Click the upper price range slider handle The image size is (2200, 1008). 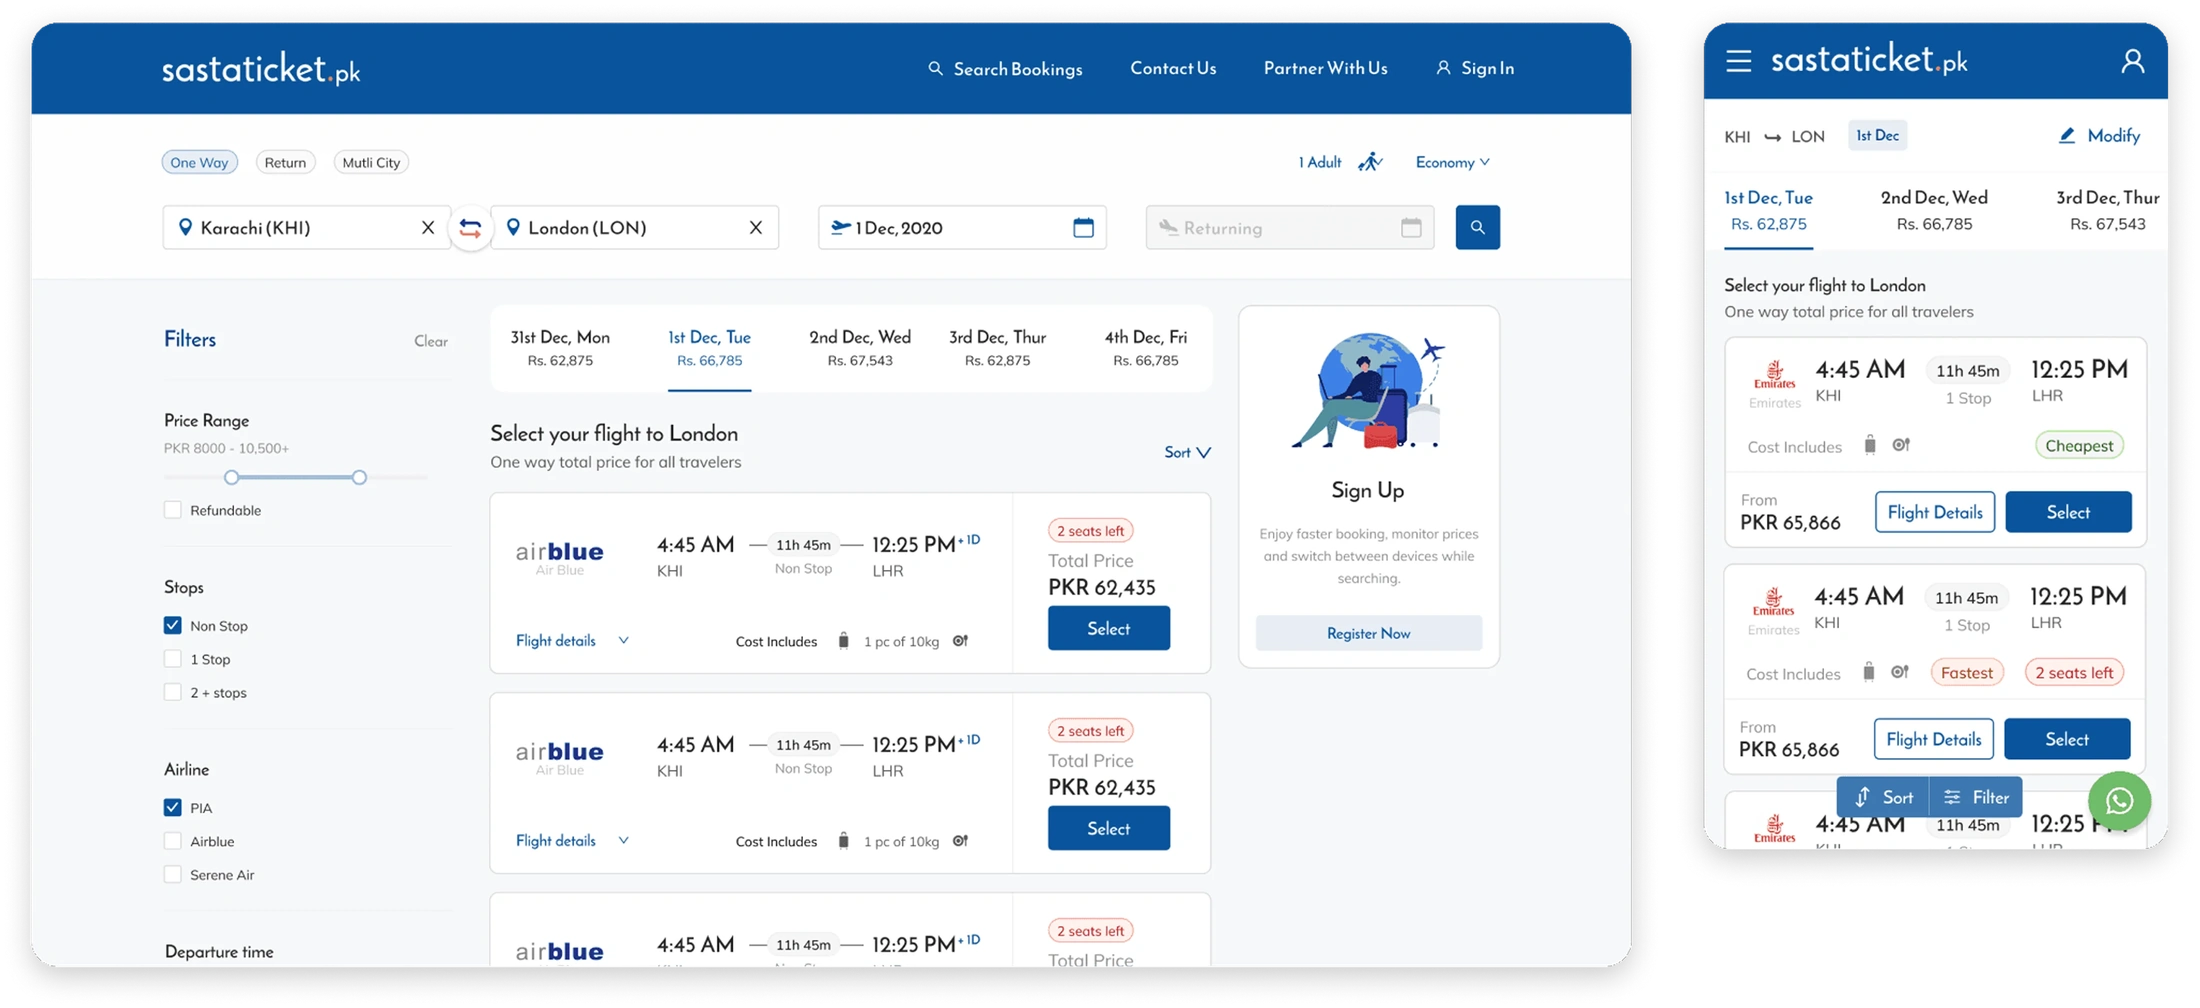click(359, 477)
